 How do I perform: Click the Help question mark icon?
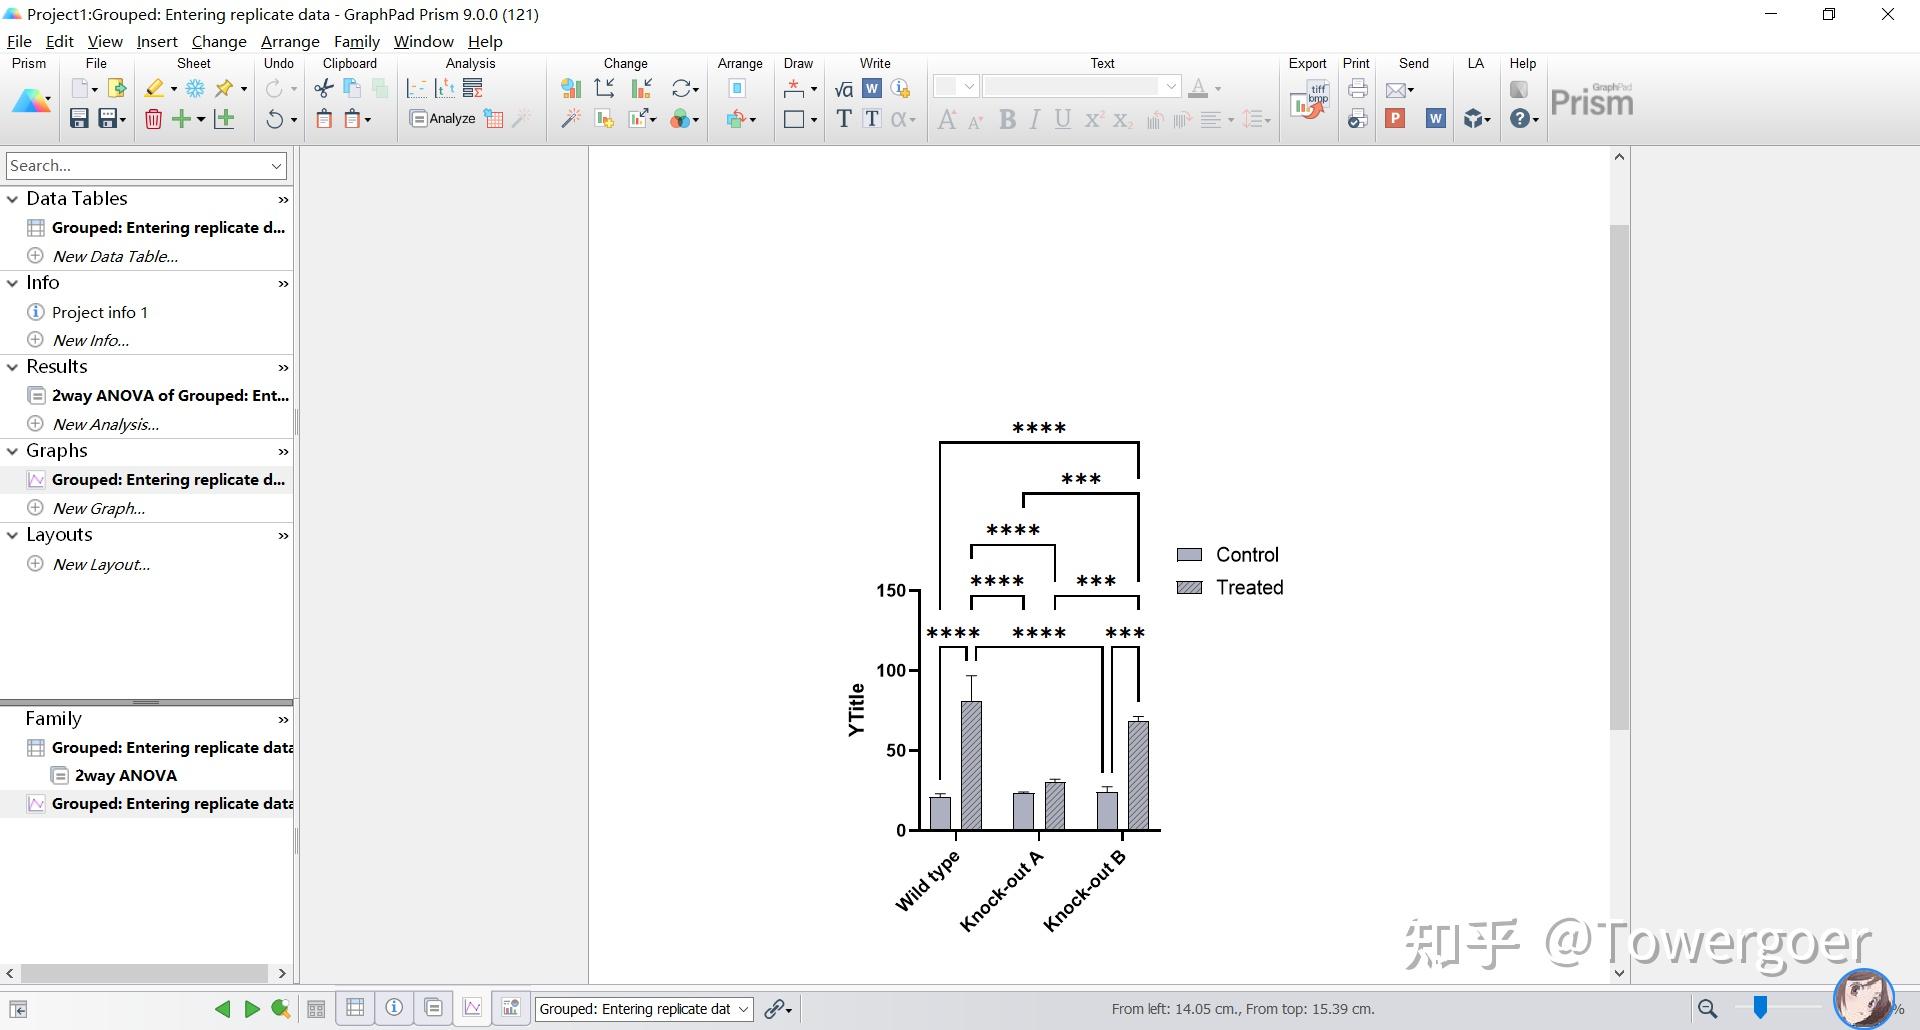pos(1520,119)
